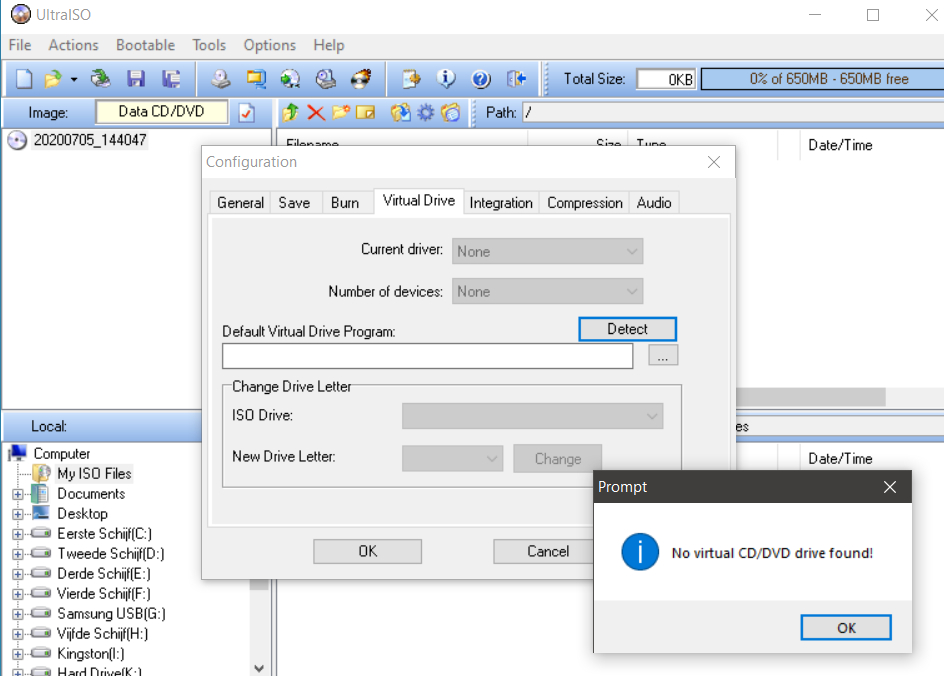Click the image properties checkmark icon
The width and height of the screenshot is (944, 676).
pos(247,113)
